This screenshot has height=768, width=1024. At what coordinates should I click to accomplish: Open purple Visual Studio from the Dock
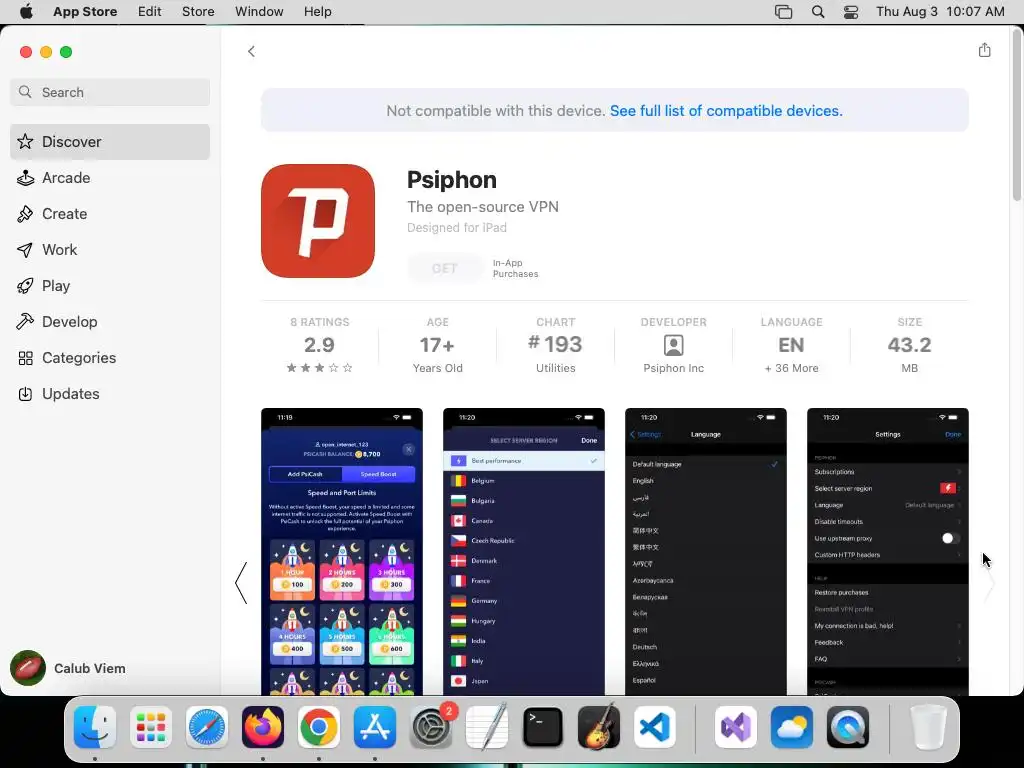point(736,727)
